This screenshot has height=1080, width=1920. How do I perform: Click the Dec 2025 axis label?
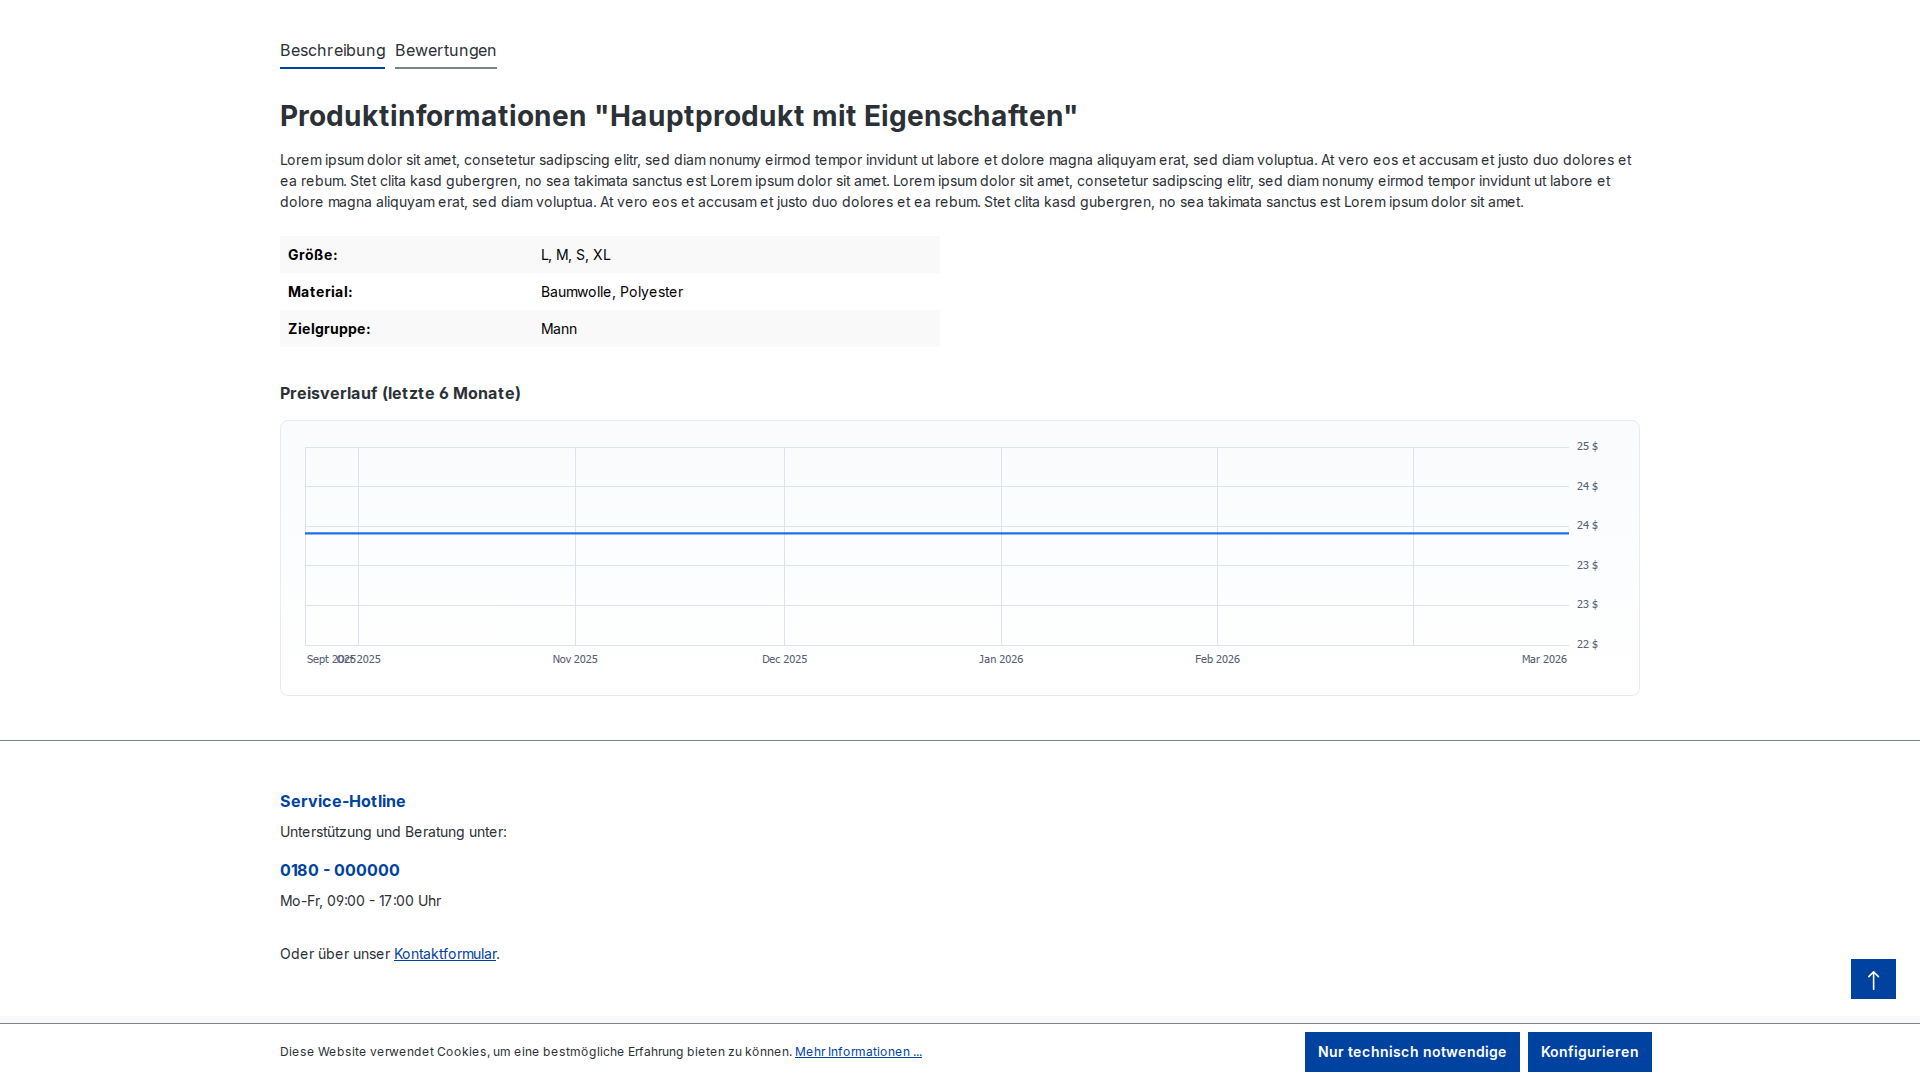click(784, 659)
